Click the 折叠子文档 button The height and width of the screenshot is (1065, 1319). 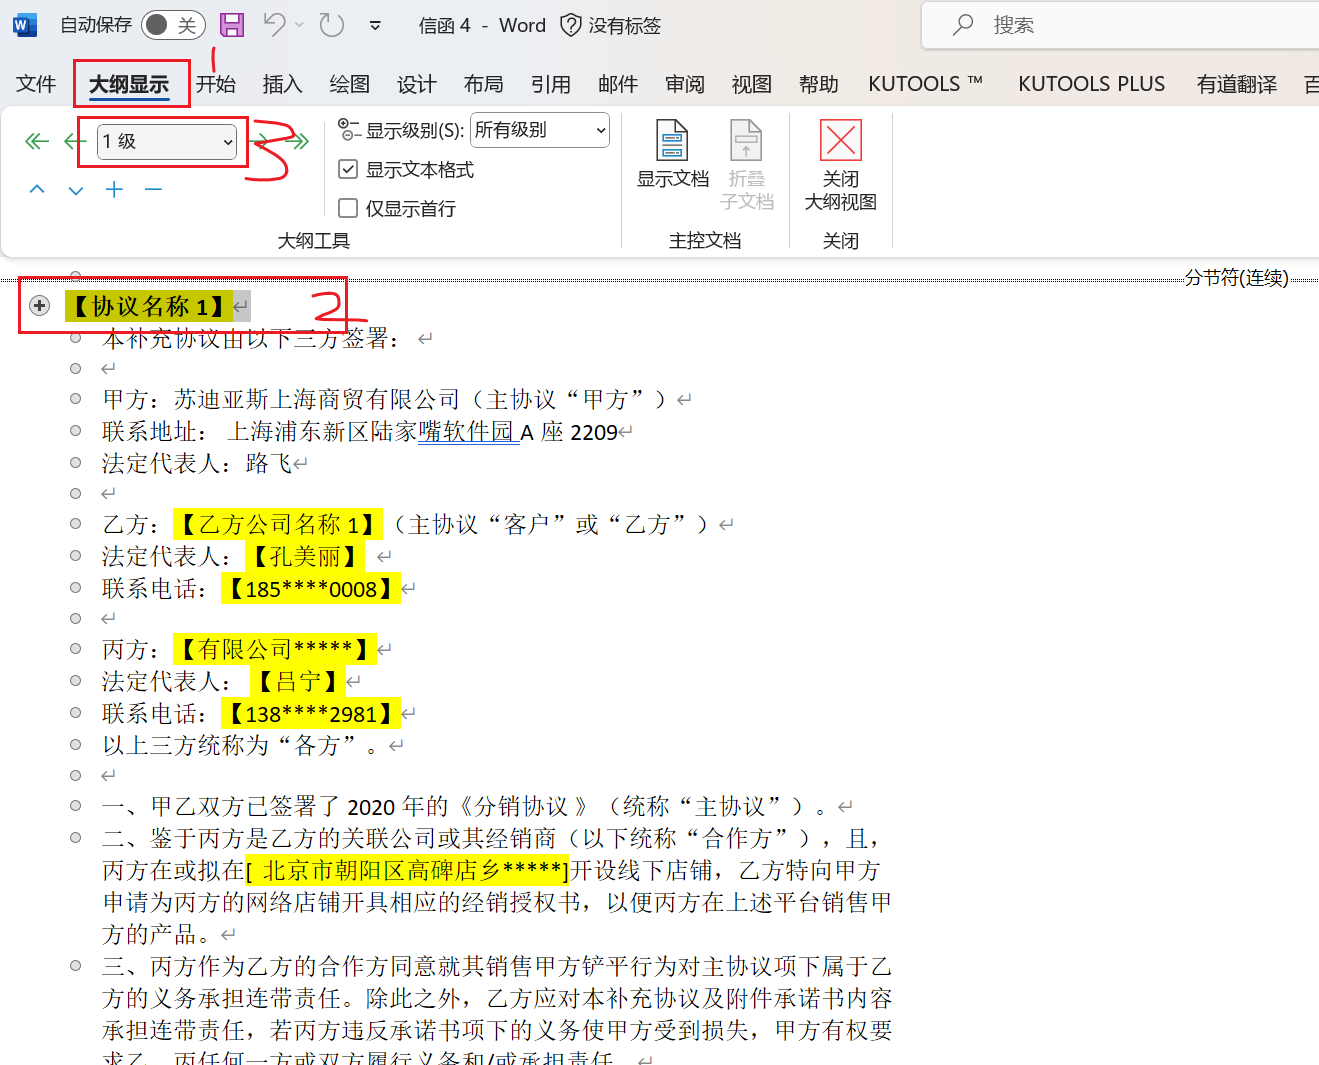(x=746, y=164)
